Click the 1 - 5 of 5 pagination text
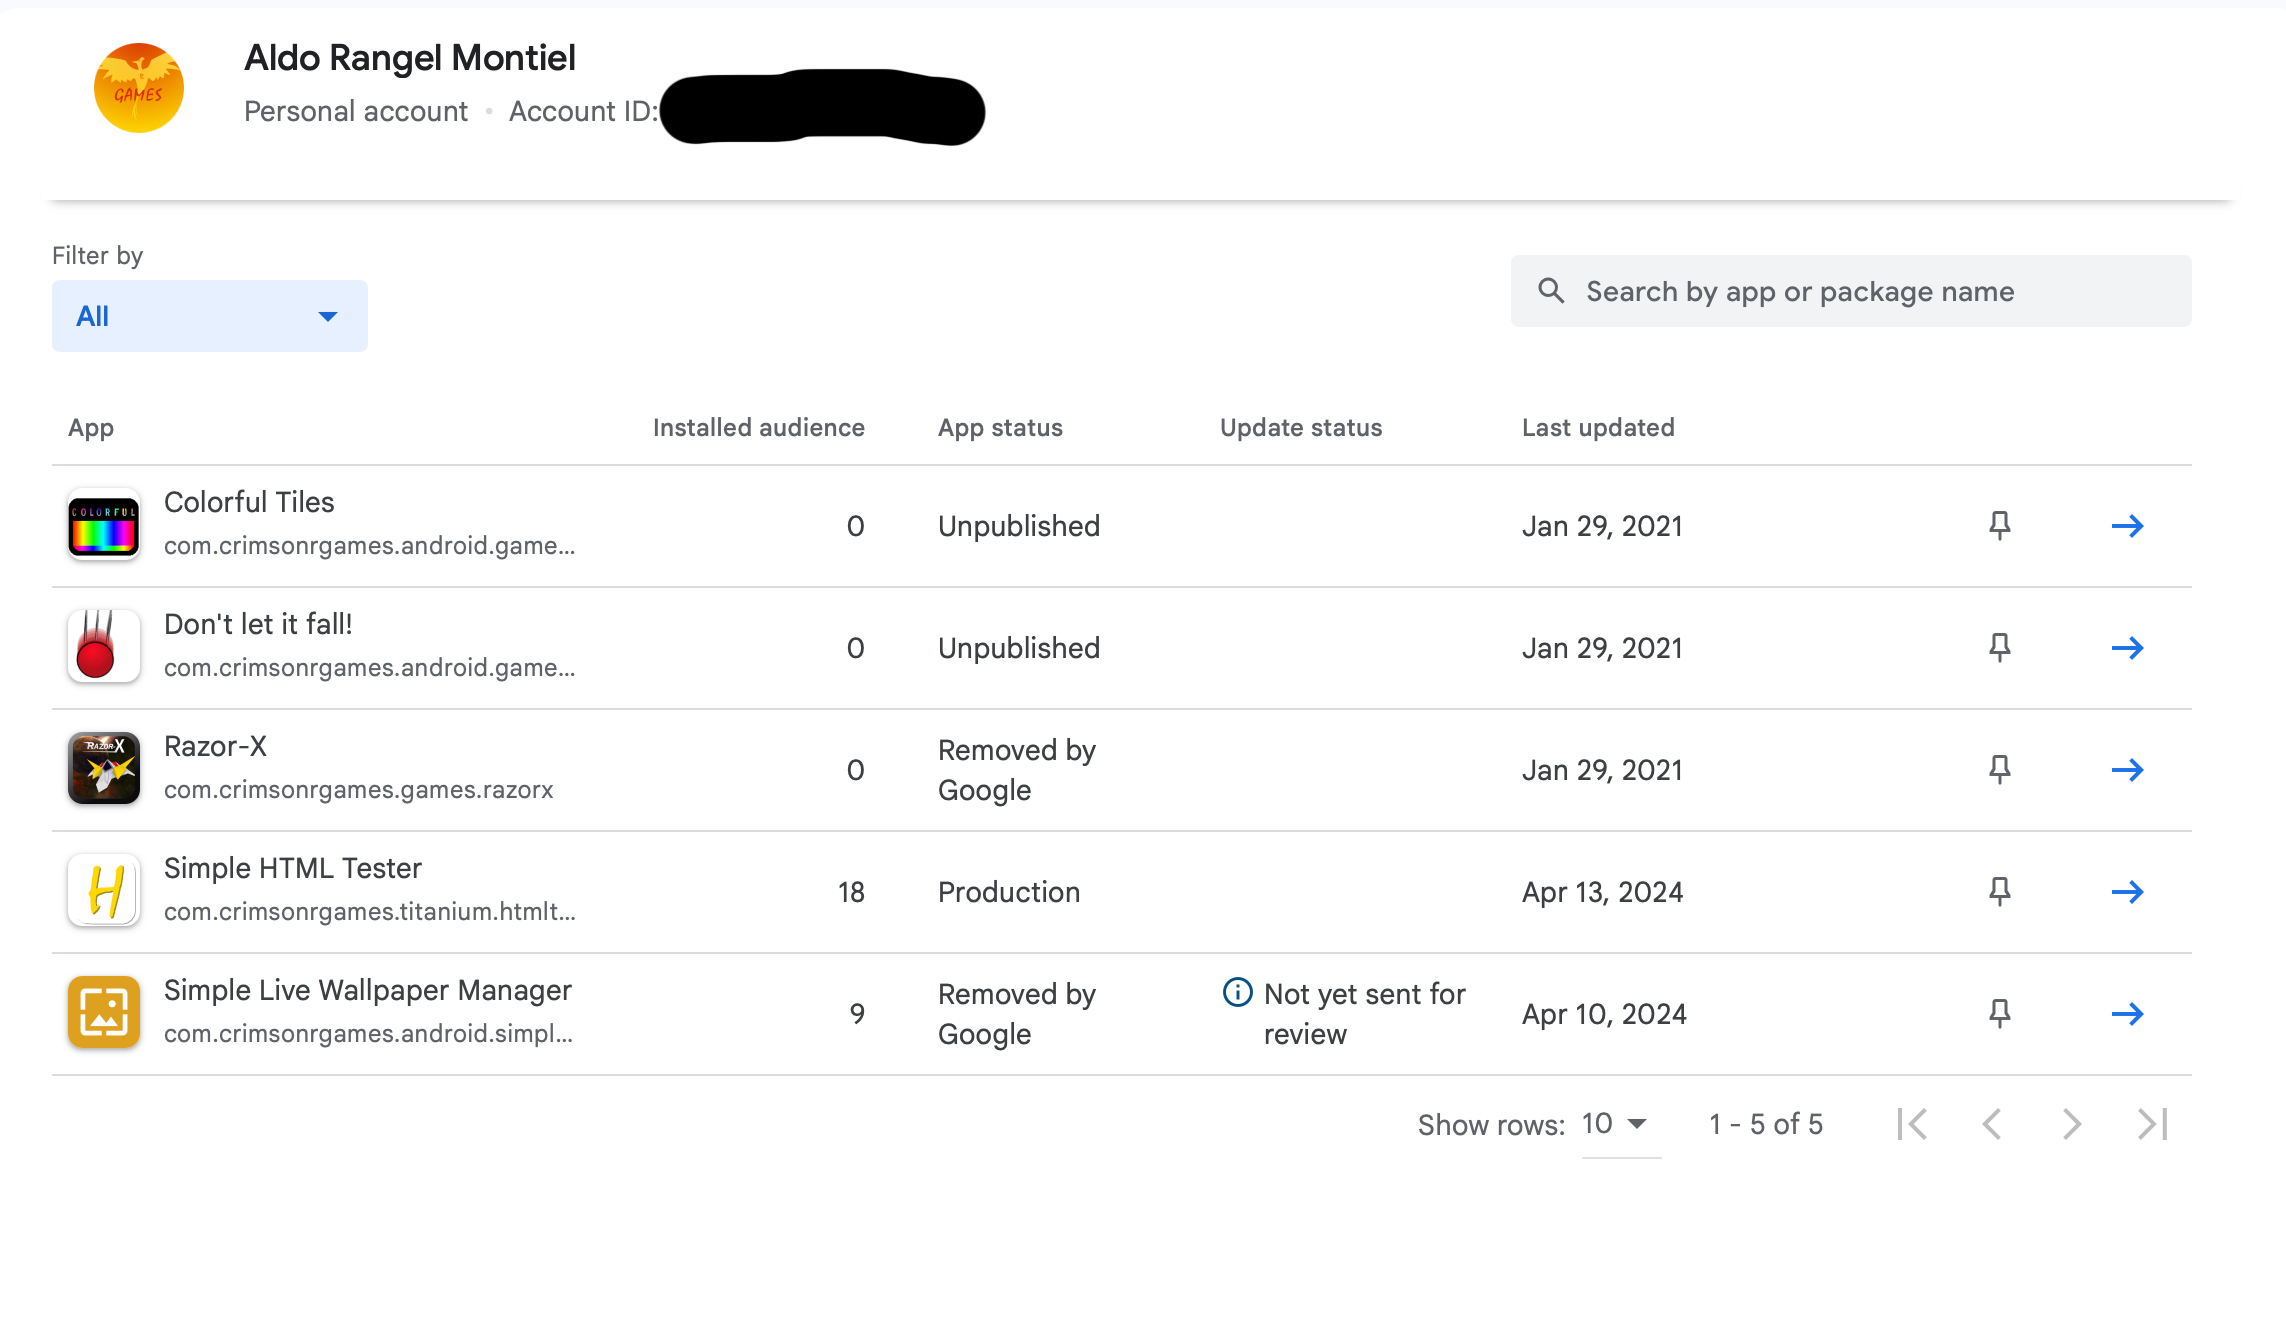The width and height of the screenshot is (2286, 1342). 1766,1124
